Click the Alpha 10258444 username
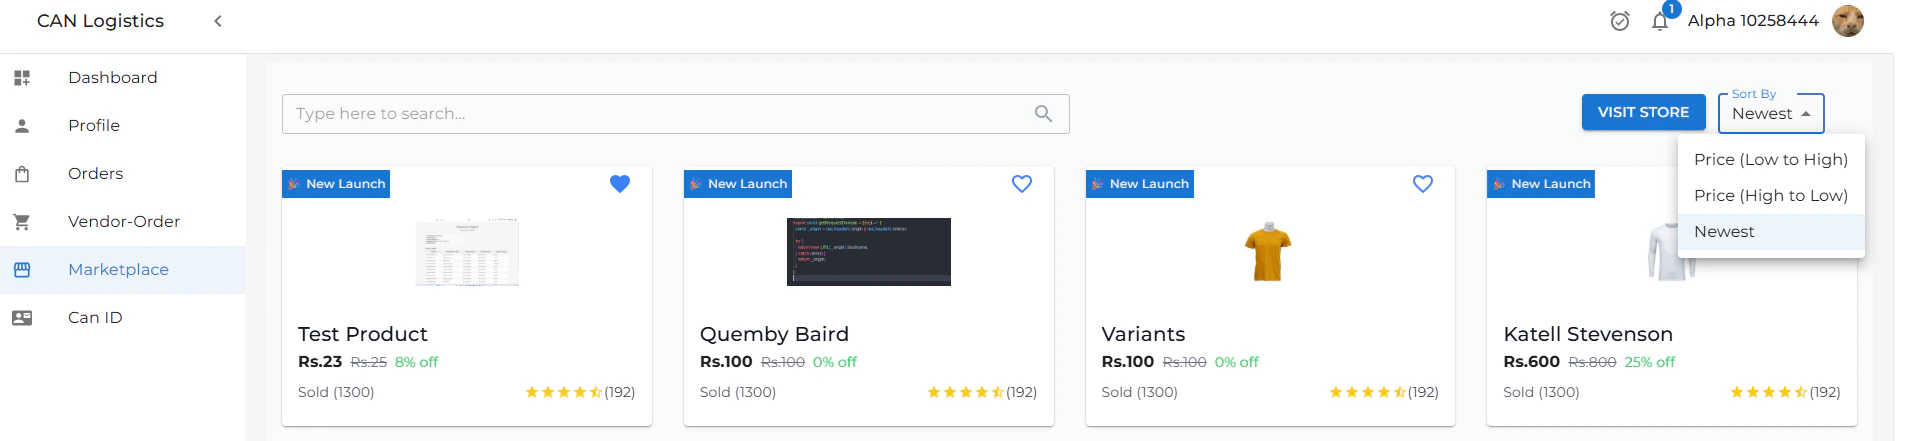Screen dimensions: 1915x441 pyautogui.click(x=1753, y=21)
